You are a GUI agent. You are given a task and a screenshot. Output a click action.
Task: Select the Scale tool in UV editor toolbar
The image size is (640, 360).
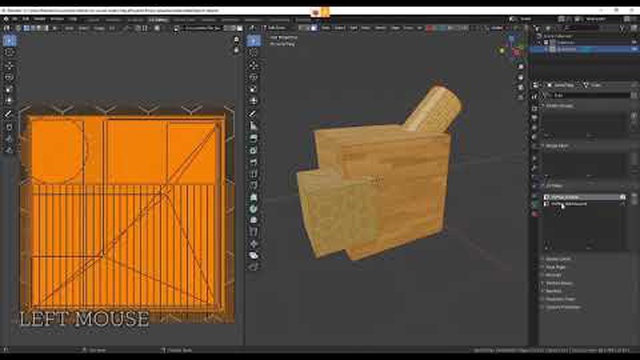click(9, 89)
